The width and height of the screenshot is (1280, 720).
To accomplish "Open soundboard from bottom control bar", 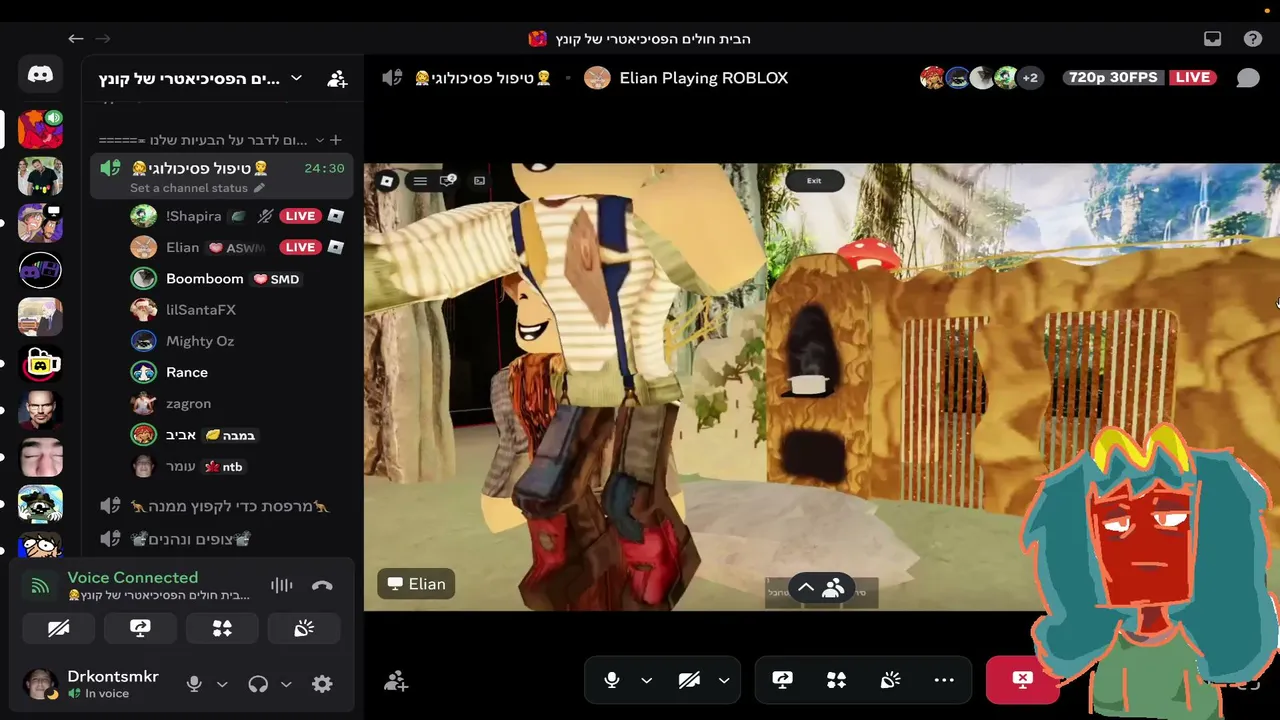I will [890, 680].
